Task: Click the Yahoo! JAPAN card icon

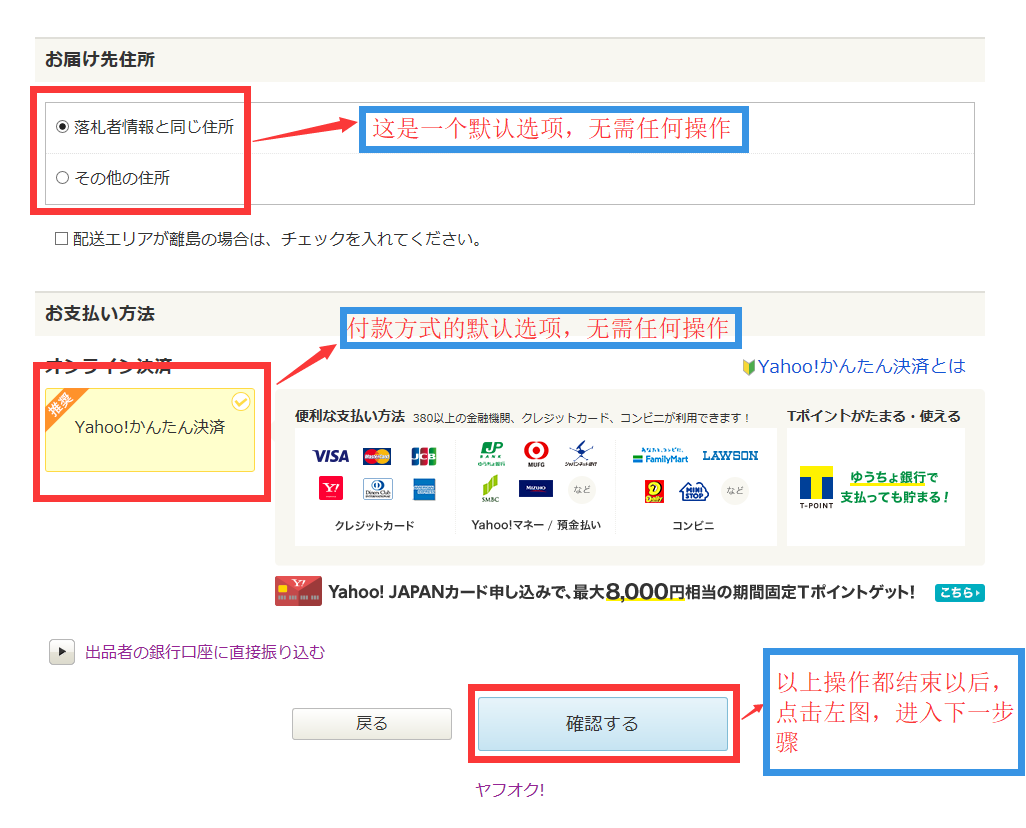Action: click(x=298, y=592)
